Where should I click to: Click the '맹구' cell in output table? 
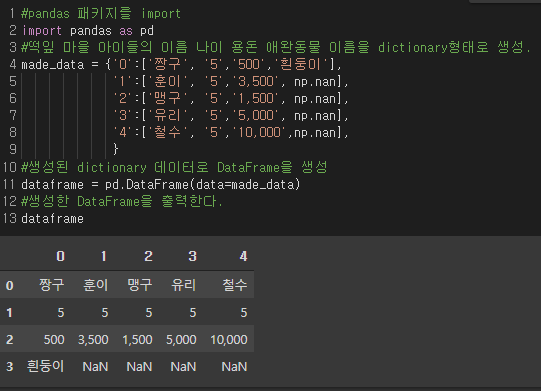pos(140,285)
